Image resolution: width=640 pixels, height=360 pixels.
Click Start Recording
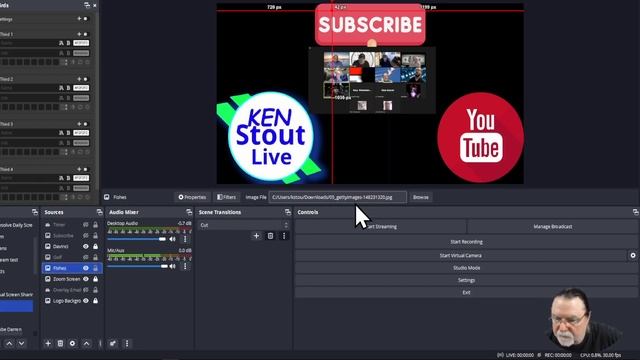click(x=466, y=242)
